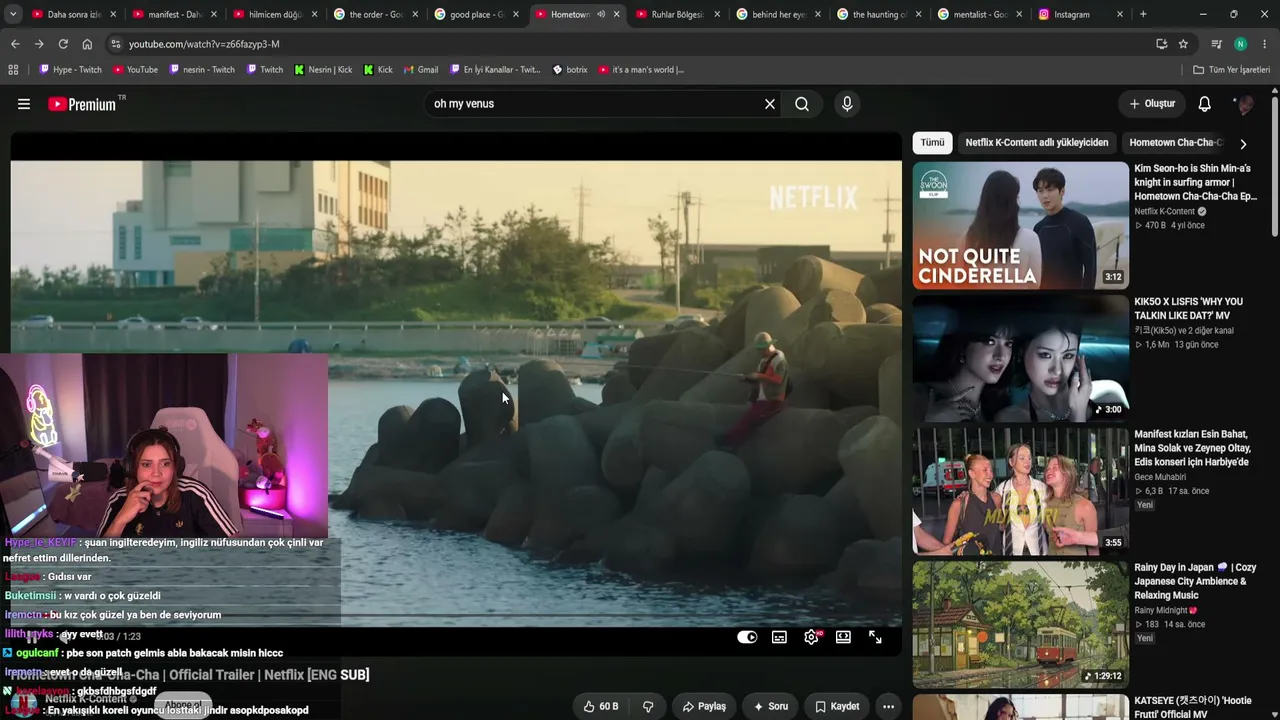Start voice search with the microphone icon

click(x=847, y=104)
